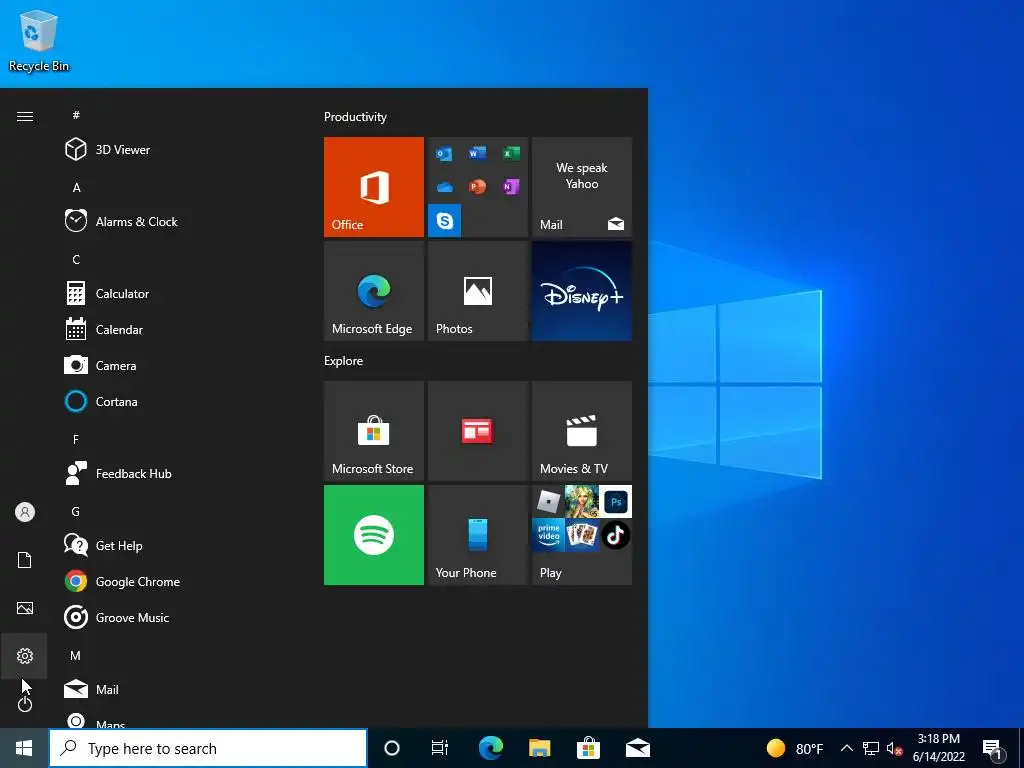The width and height of the screenshot is (1024, 768).
Task: Click the Windows Start button
Action: click(24, 748)
